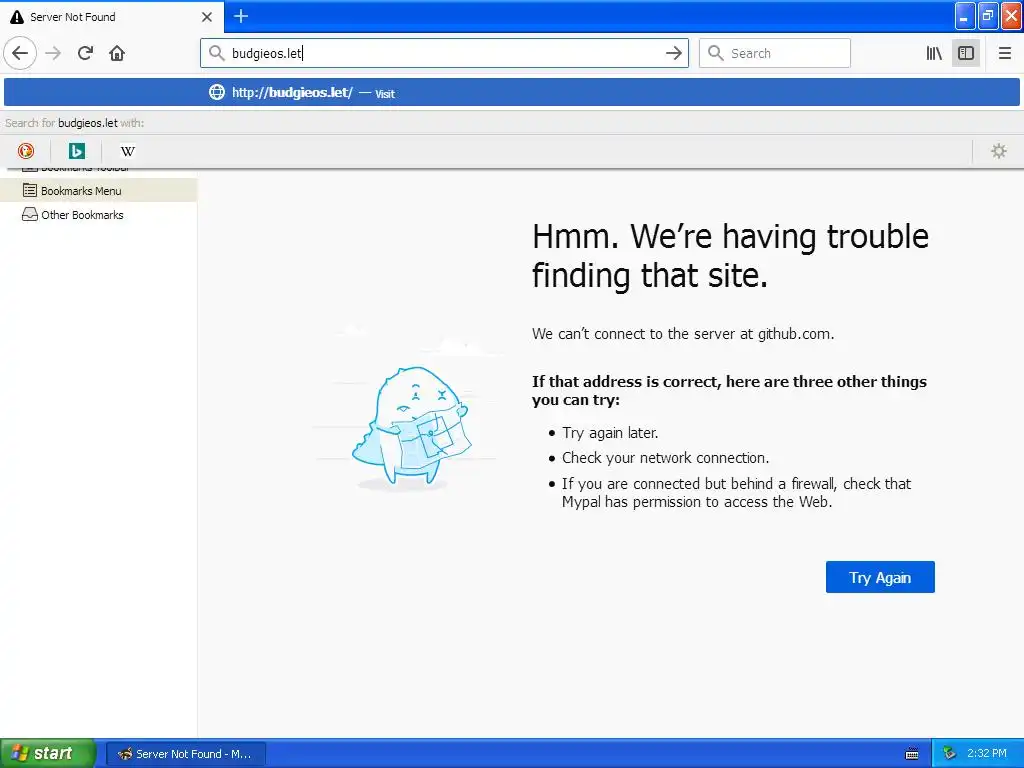
Task: Click 'Check your network connection.' text
Action: tap(665, 458)
